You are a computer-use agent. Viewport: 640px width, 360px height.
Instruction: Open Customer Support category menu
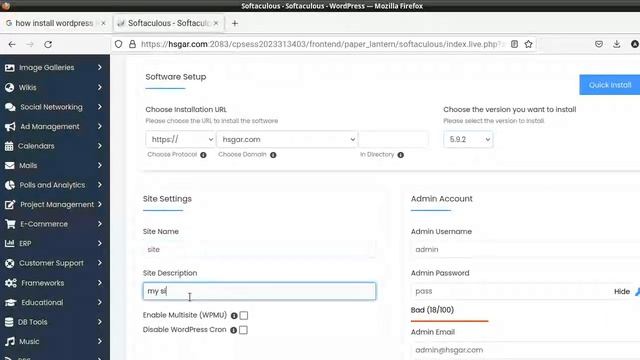pyautogui.click(x=55, y=263)
